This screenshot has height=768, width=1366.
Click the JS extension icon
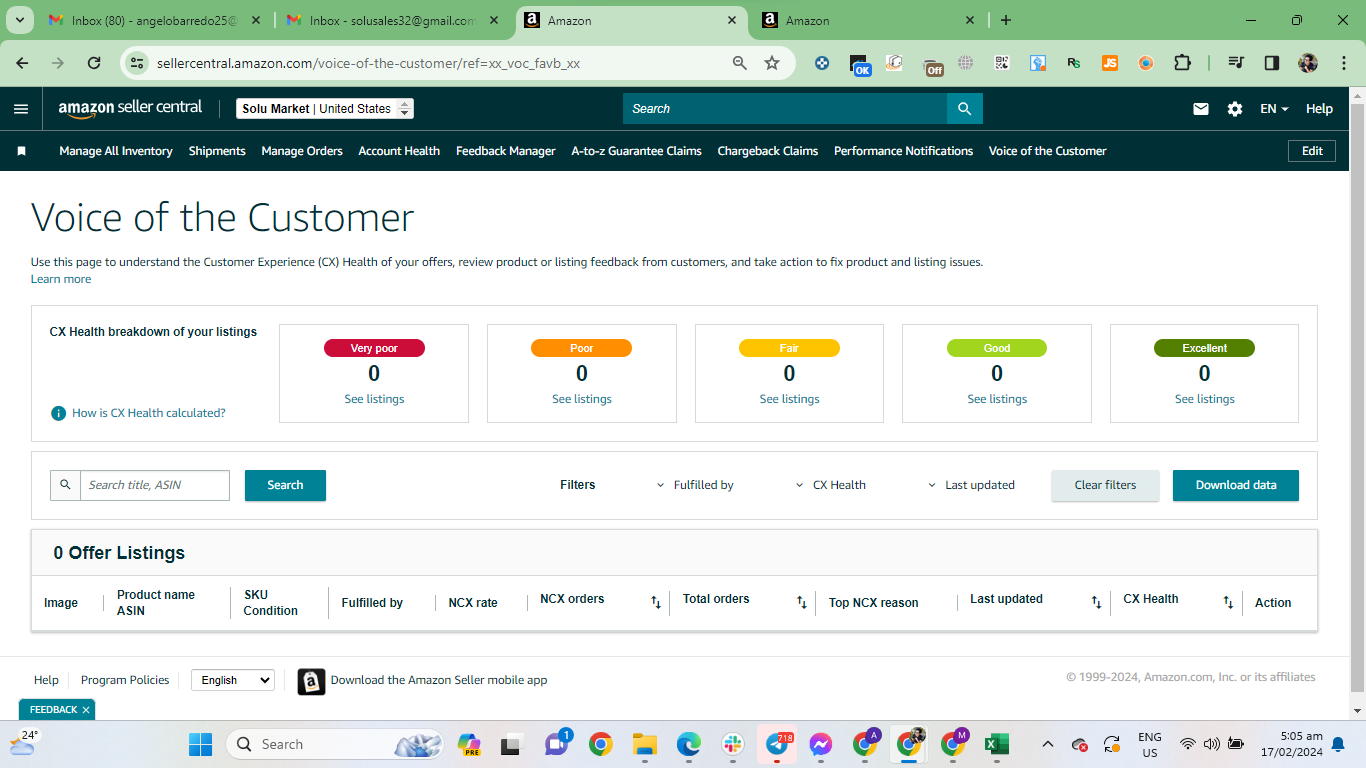tap(1110, 63)
